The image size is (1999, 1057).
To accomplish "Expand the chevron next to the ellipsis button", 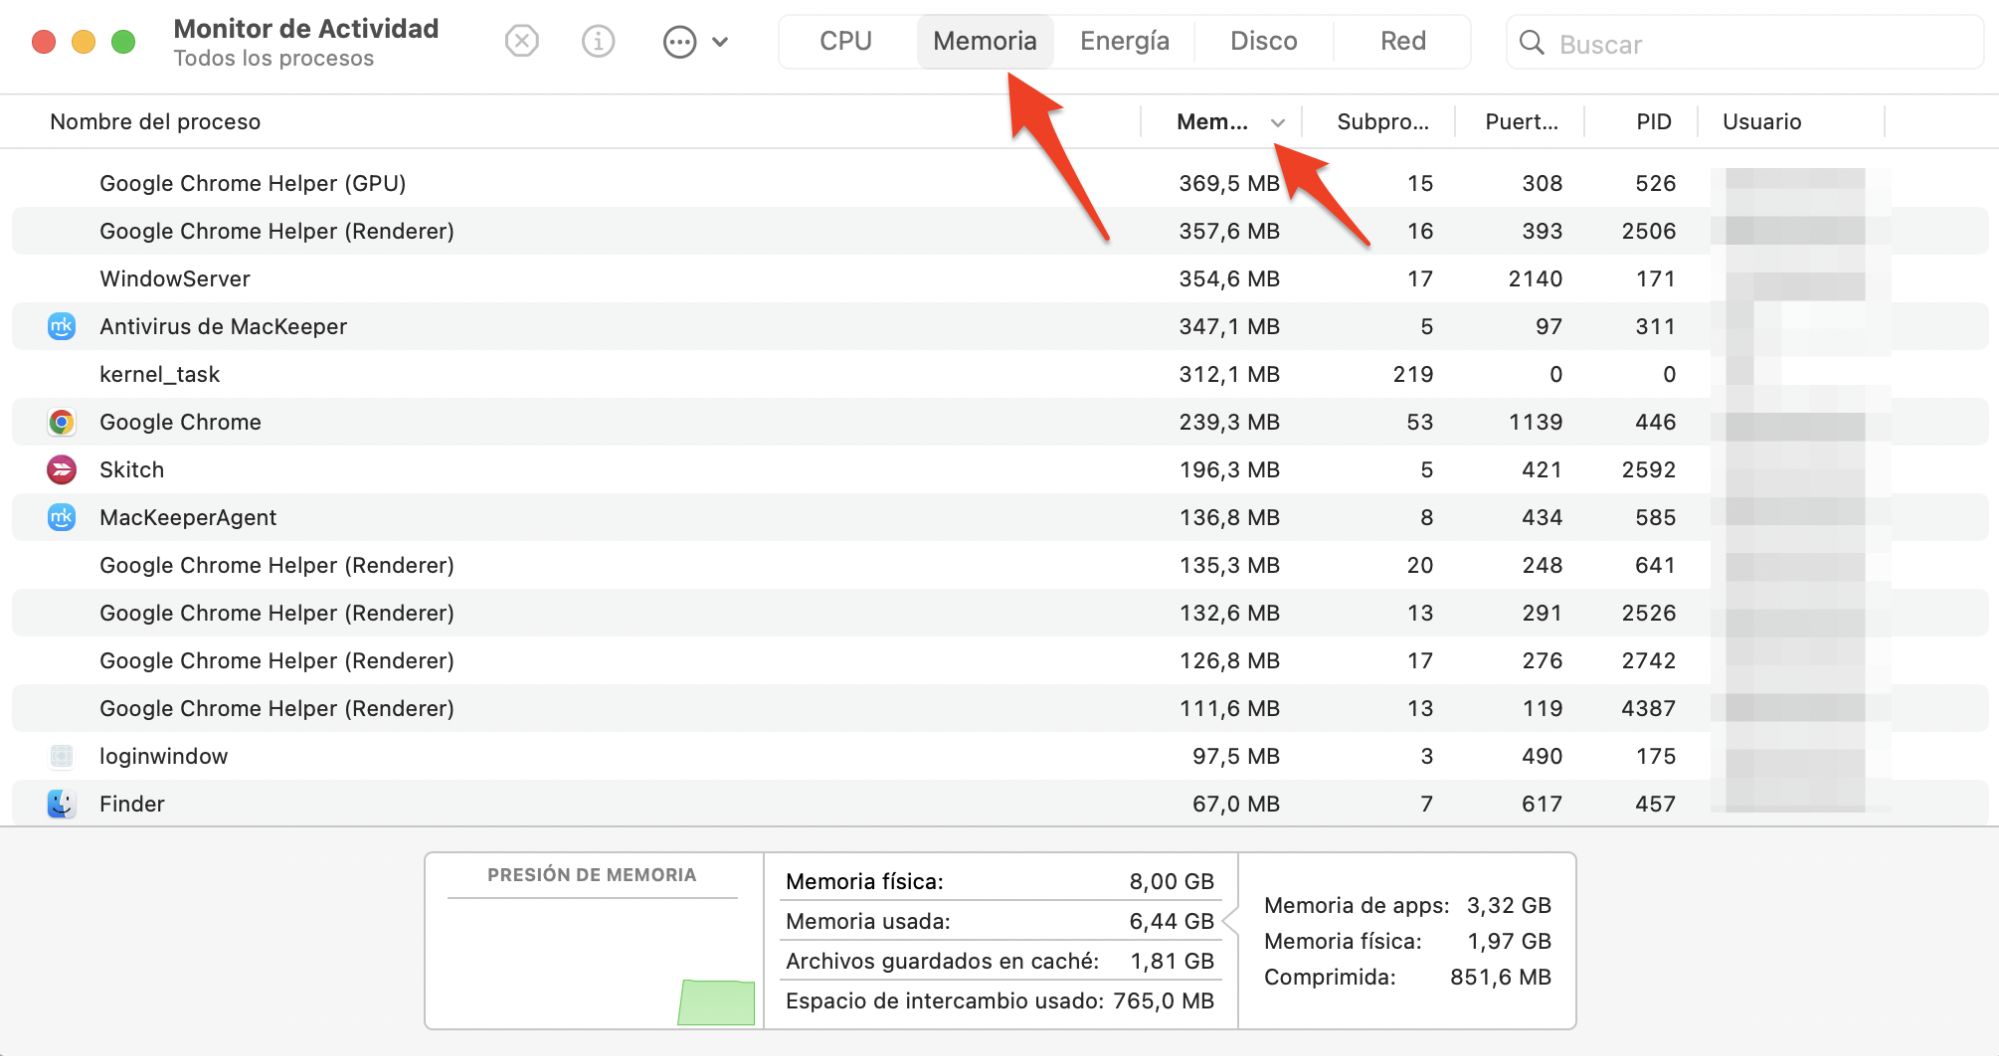I will 720,41.
